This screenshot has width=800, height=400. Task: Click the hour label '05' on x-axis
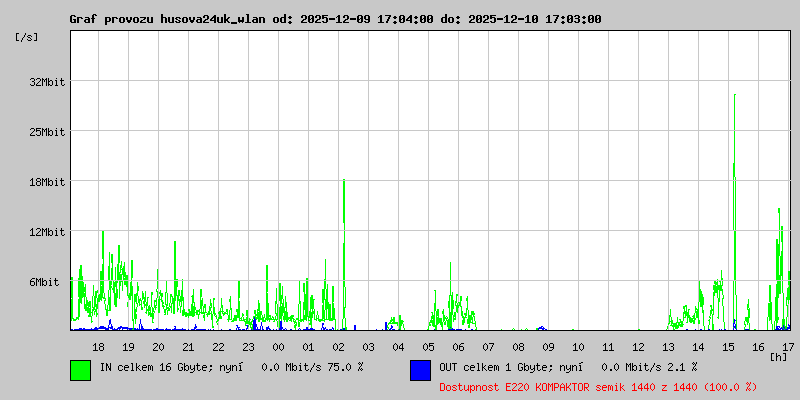pyautogui.click(x=429, y=347)
